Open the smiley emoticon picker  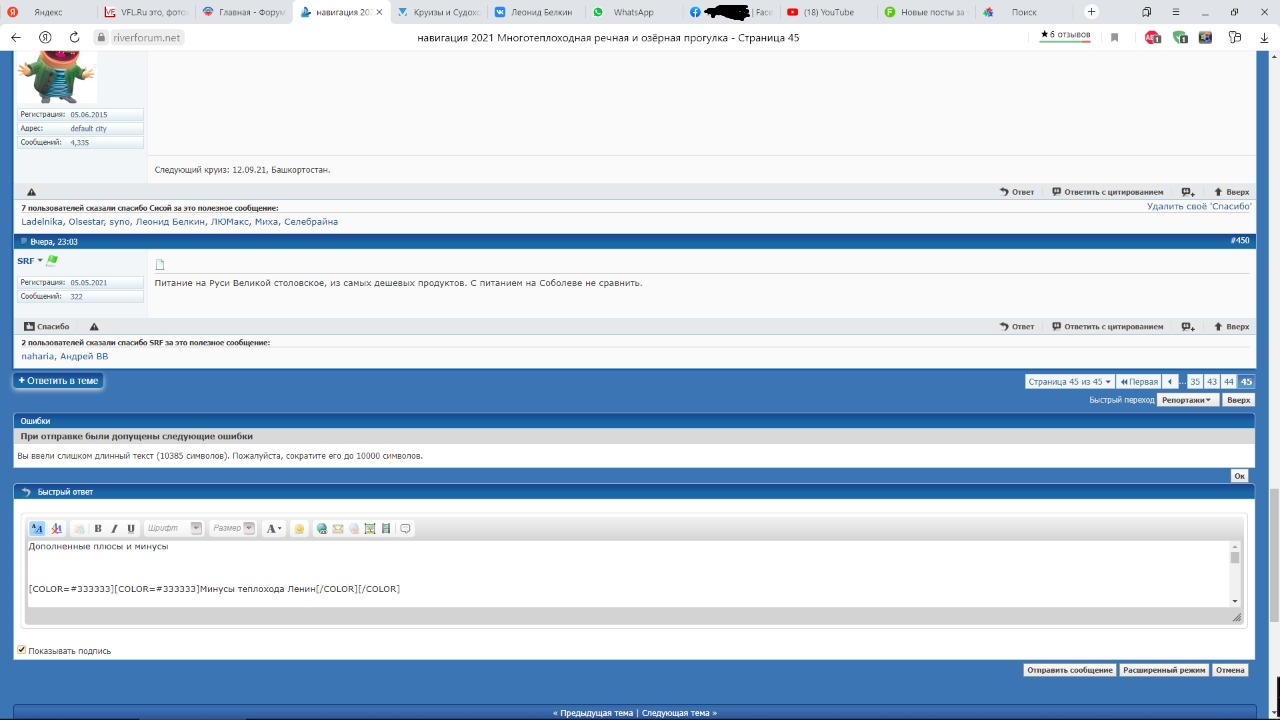point(299,529)
